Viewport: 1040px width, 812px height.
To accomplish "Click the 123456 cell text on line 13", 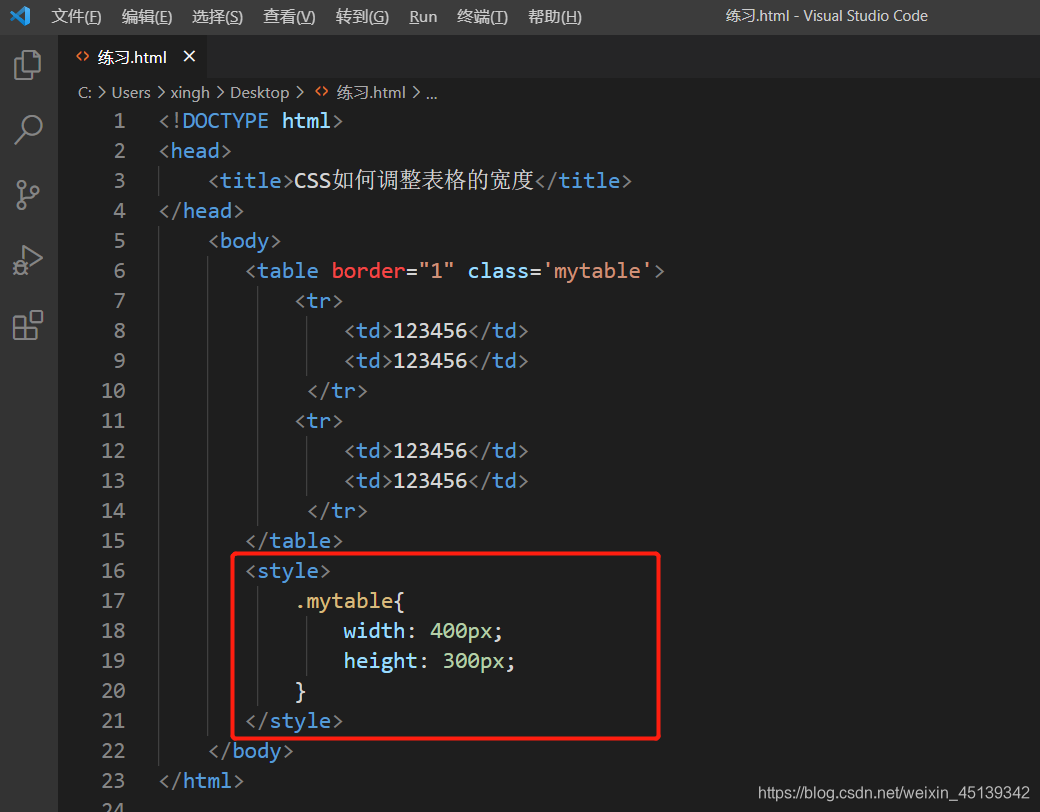I will (430, 480).
